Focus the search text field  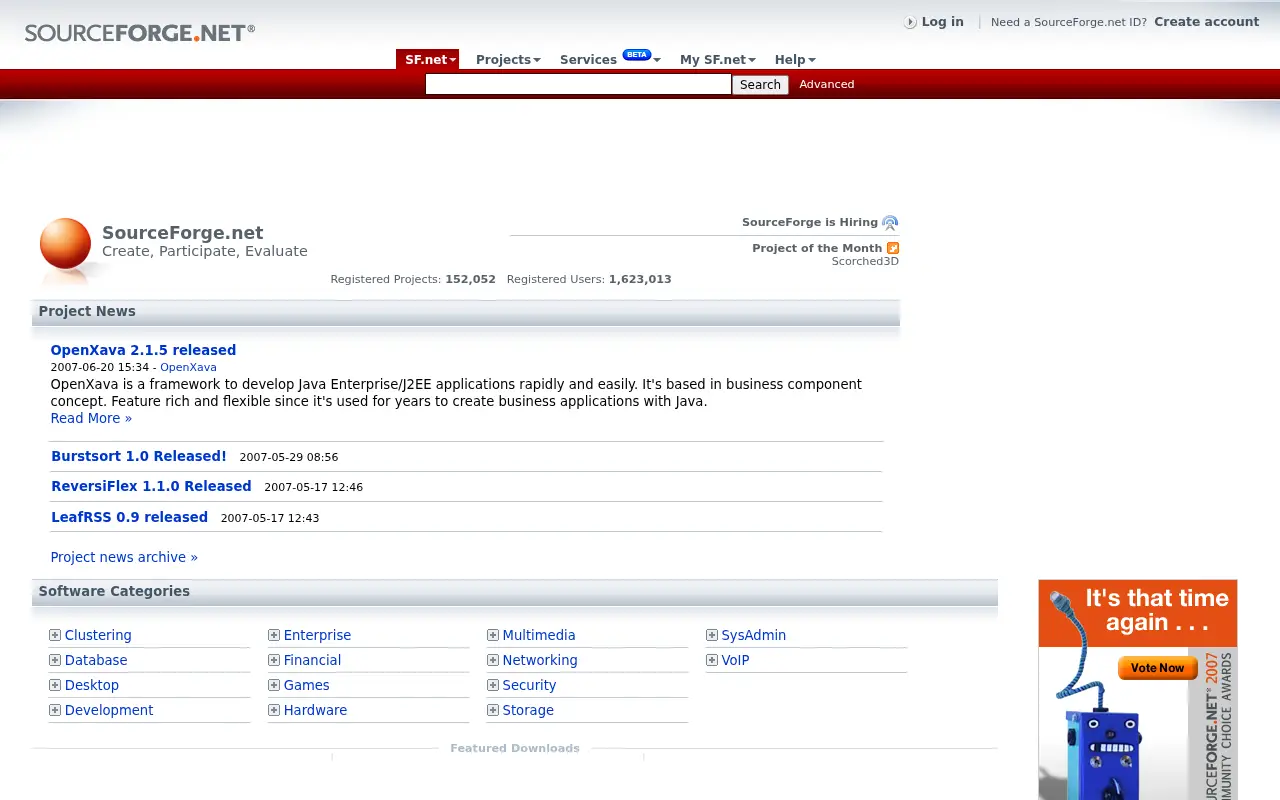(x=578, y=85)
